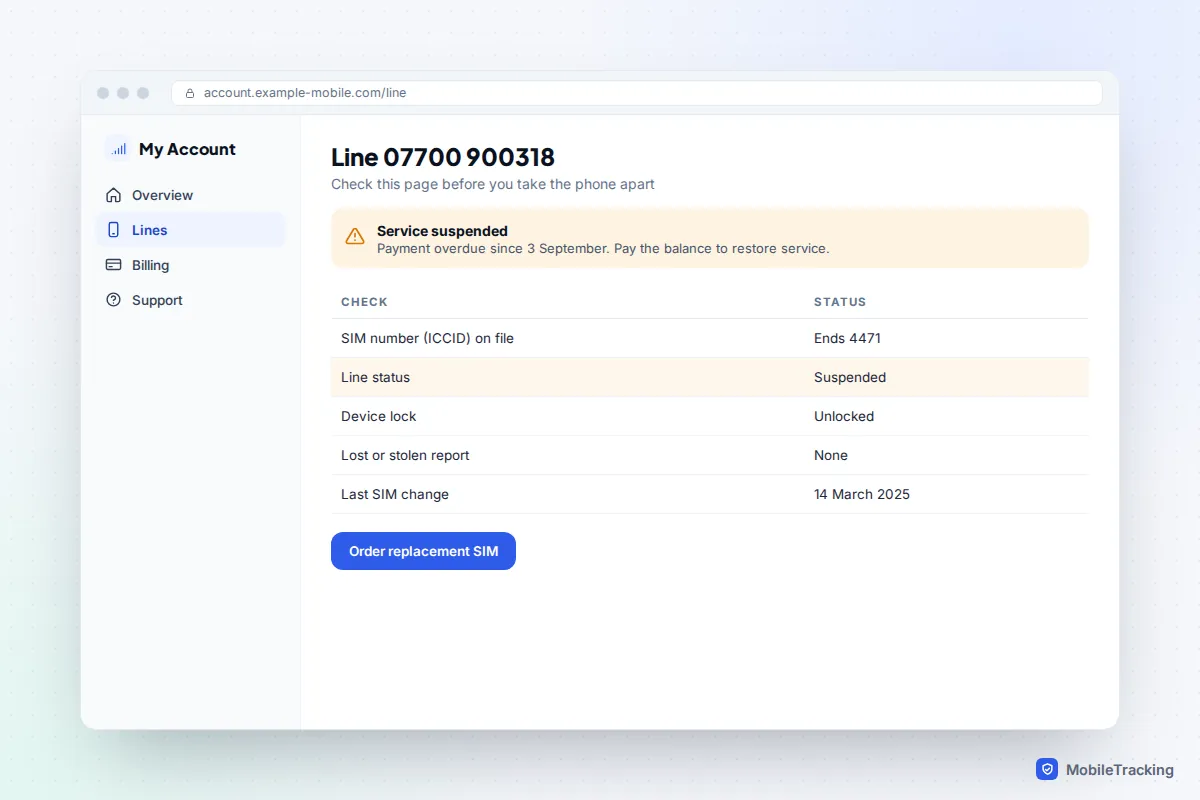Screen dimensions: 1200x800
Task: Click the MobileTracking brand text
Action: pyautogui.click(x=1120, y=770)
